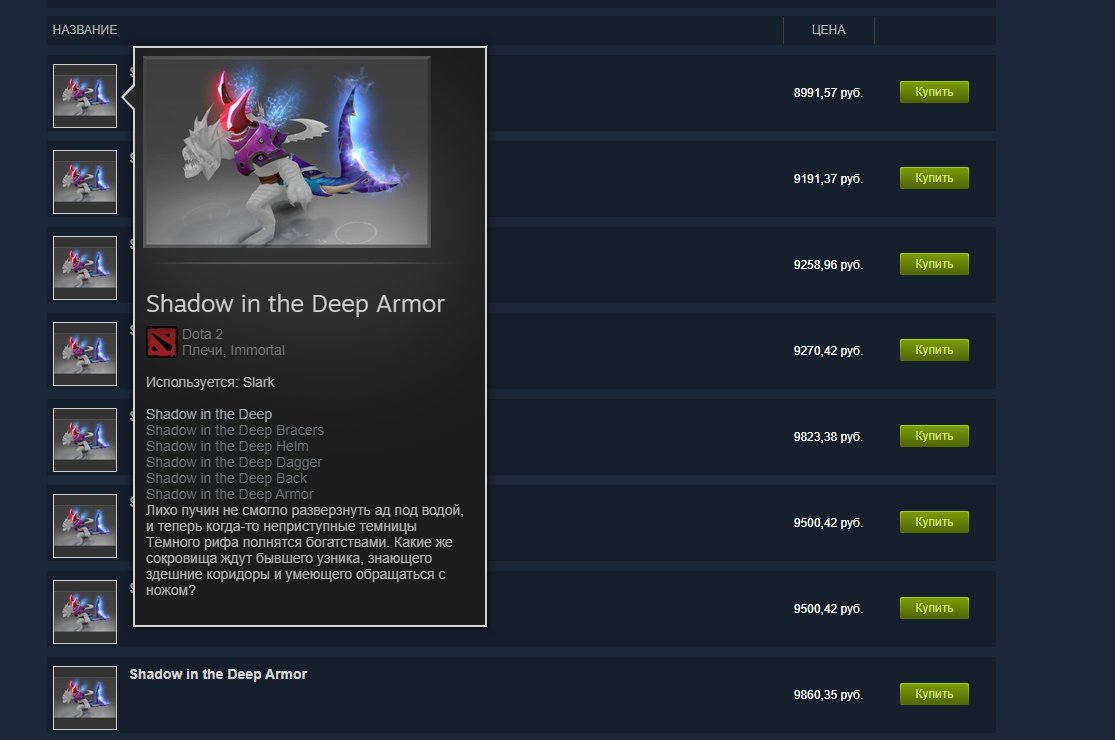Sort listings by the НАЗВАНИЕ column header
Screen dimensions: 1115x740
85,30
